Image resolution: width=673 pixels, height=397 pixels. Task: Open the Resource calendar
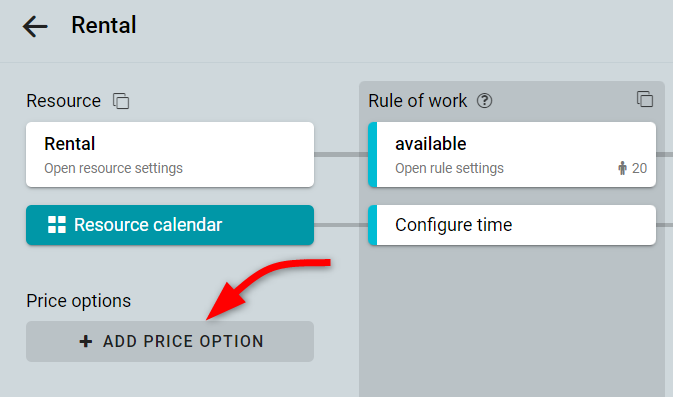point(170,225)
